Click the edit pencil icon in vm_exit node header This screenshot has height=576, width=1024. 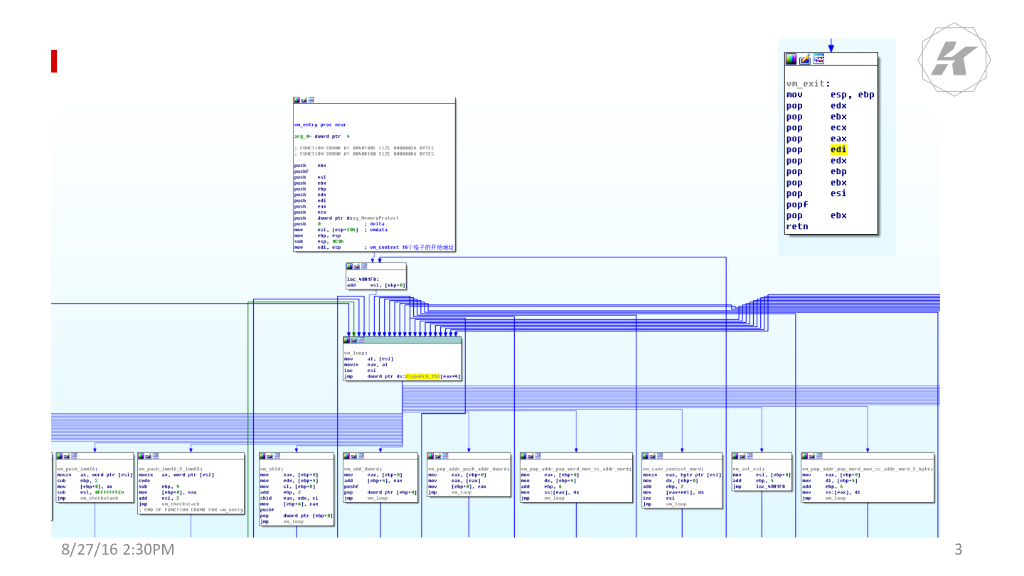[x=804, y=59]
